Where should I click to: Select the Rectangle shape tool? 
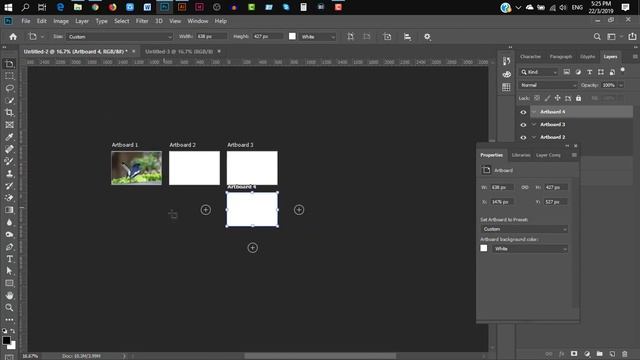pos(9,283)
